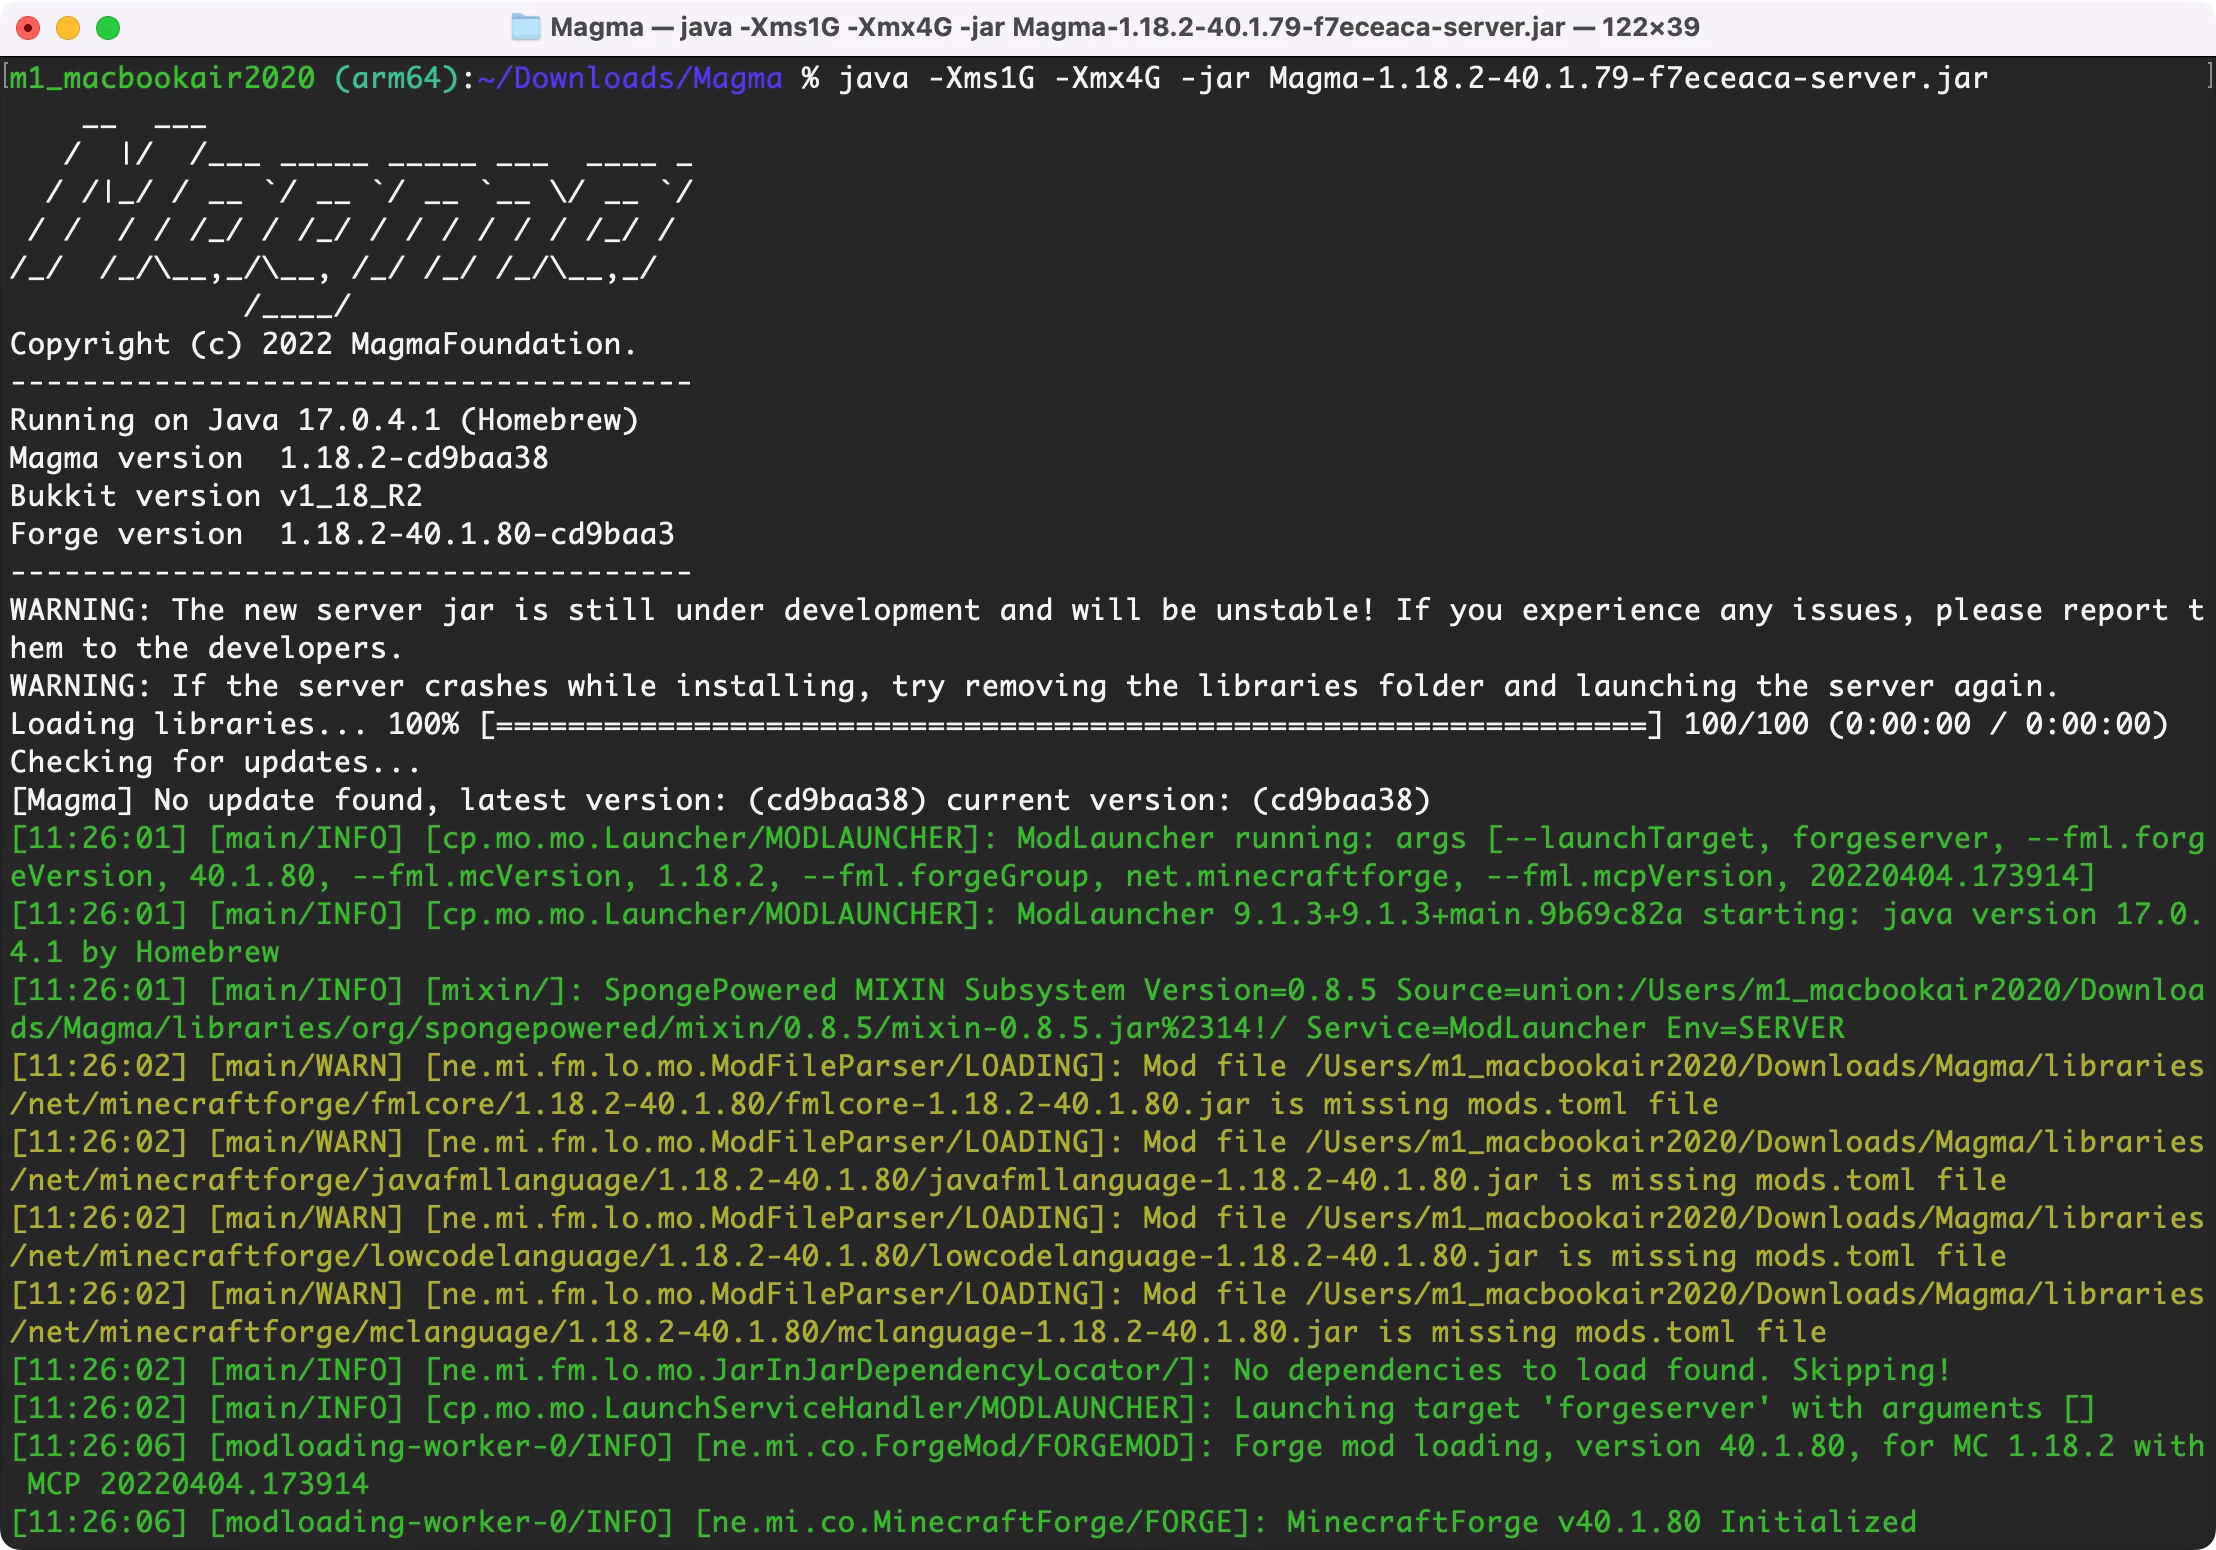Image resolution: width=2216 pixels, height=1550 pixels.
Task: Click the prompt text 'm1_macbookair2020 (arm64)'
Action: coord(235,78)
